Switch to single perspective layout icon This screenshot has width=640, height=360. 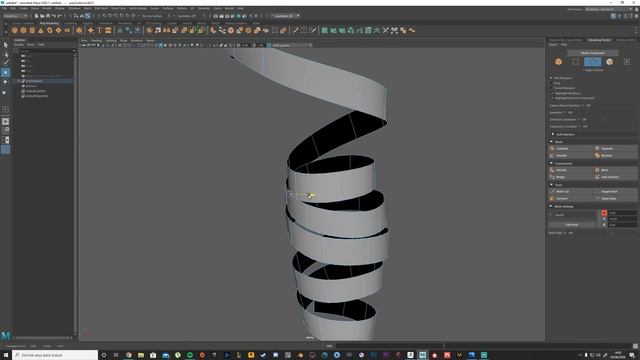[6, 122]
